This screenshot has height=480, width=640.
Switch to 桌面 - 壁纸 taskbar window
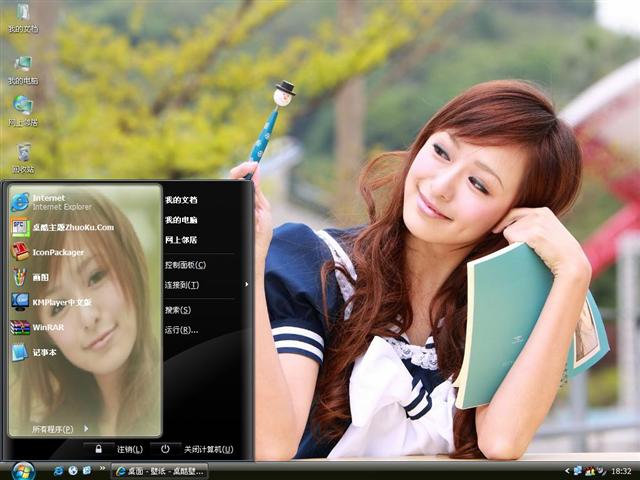[x=160, y=471]
